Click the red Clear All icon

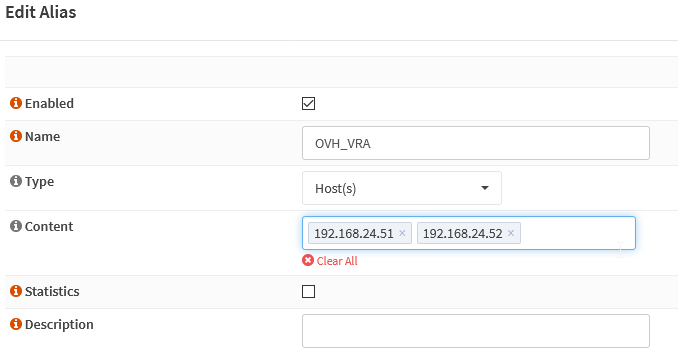[308, 260]
